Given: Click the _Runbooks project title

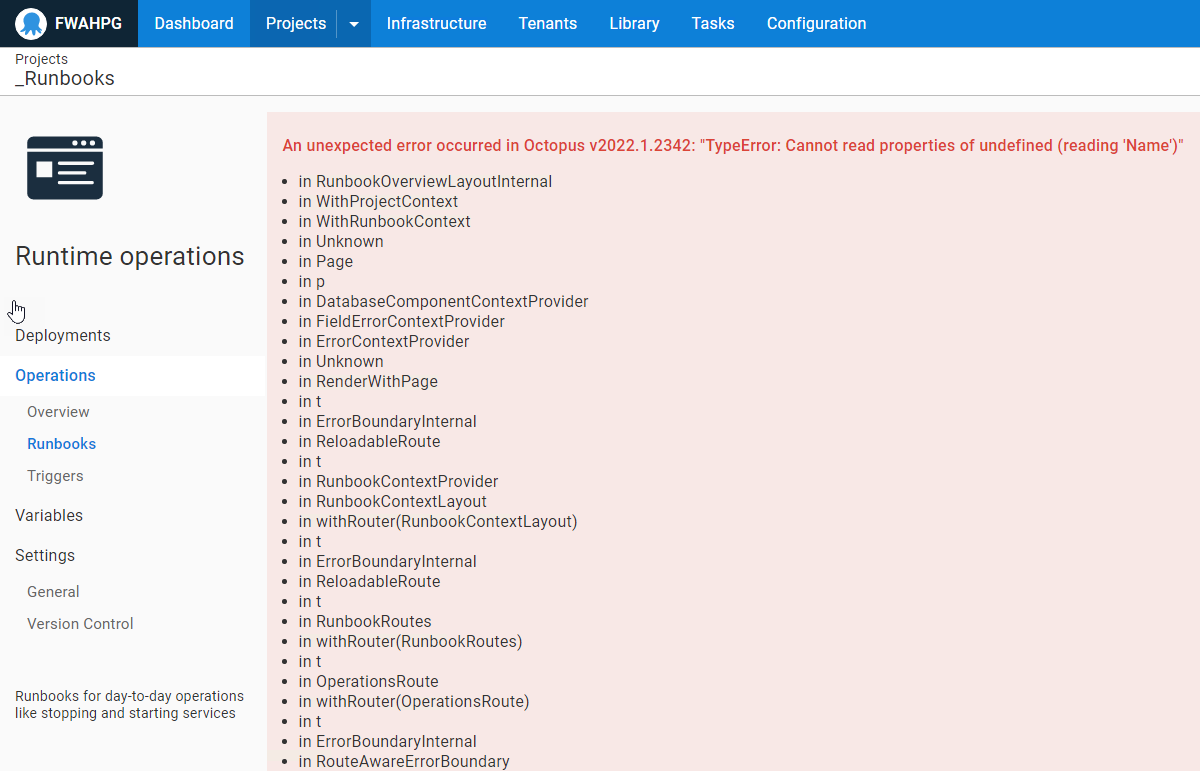Looking at the screenshot, I should tap(64, 78).
